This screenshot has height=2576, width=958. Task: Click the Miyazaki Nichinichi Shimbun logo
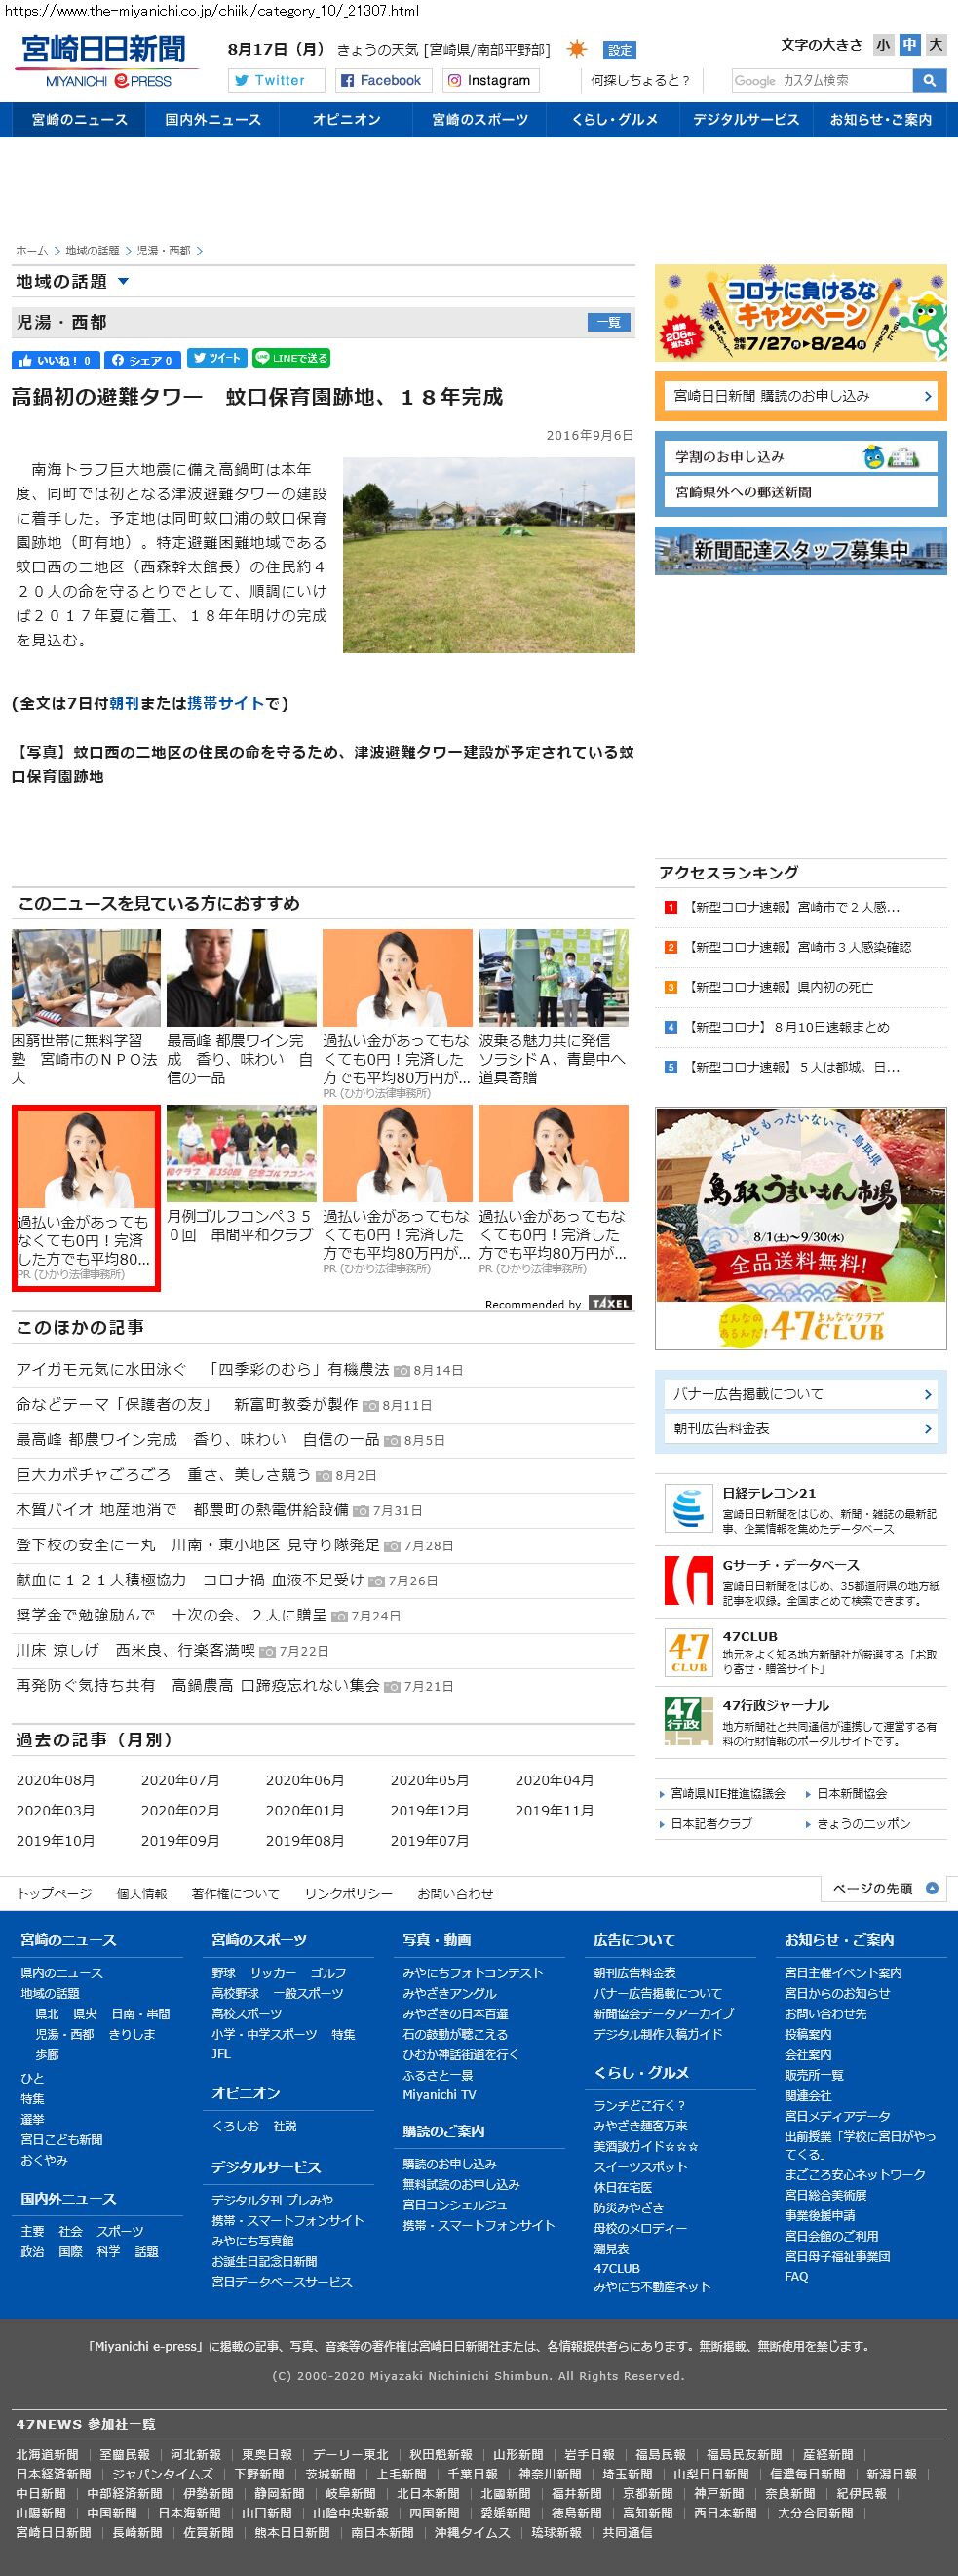pos(105,62)
